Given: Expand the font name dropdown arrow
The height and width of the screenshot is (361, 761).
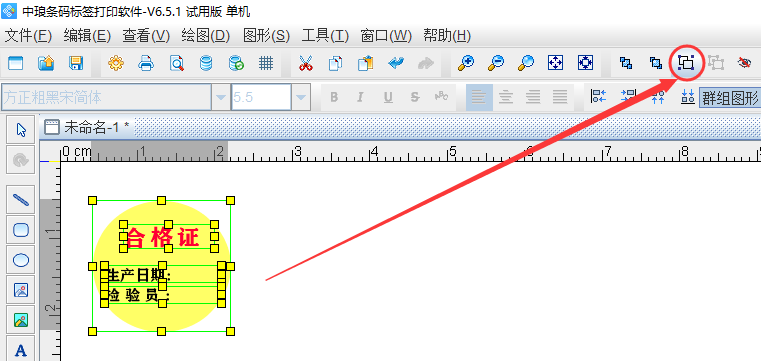Looking at the screenshot, I should pos(221,98).
